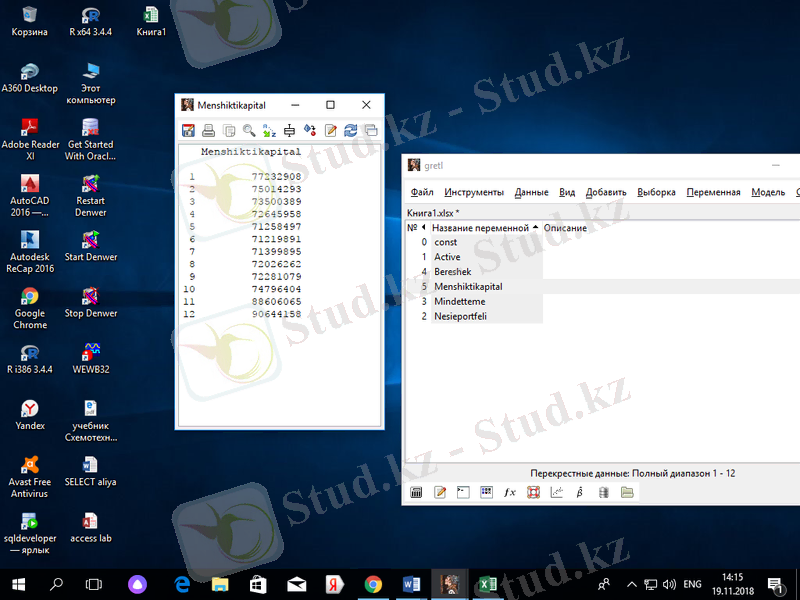The image size is (800, 600).
Task: Sort by Название переменной column header
Action: 480,228
